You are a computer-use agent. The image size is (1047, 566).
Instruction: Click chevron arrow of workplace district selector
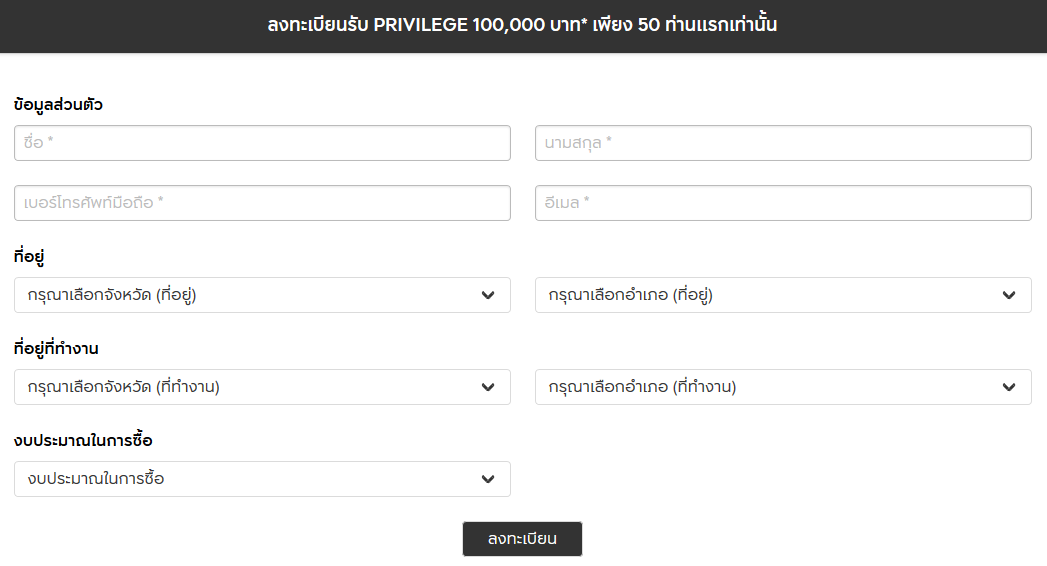1009,387
